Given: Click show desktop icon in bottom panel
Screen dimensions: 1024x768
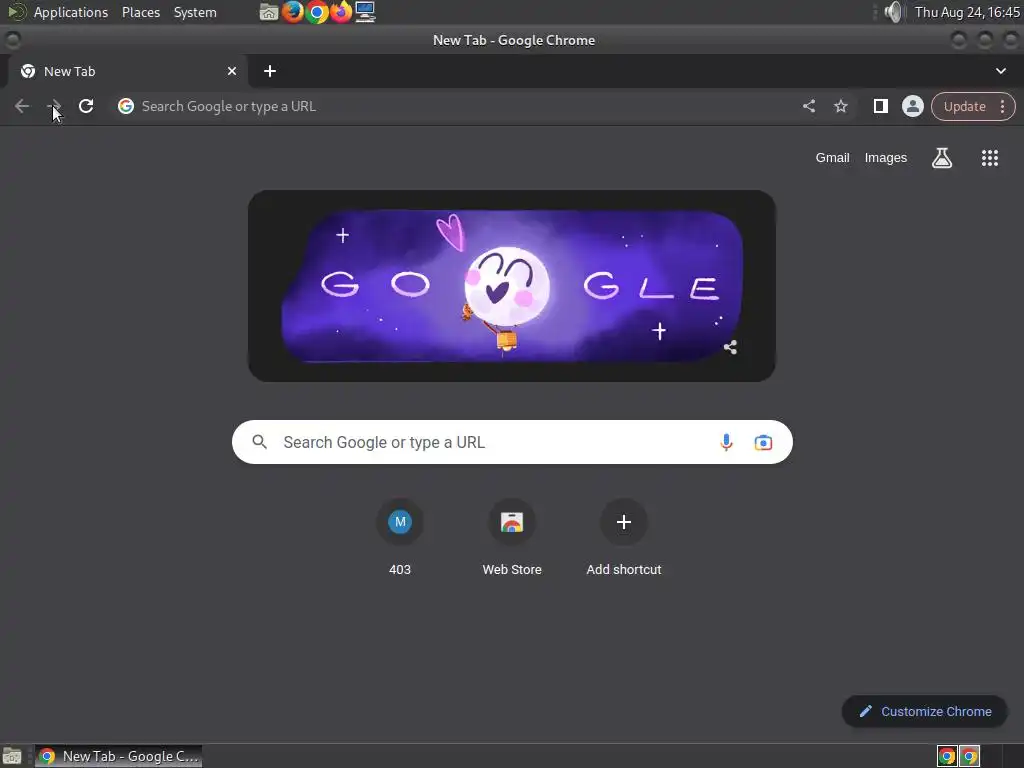Looking at the screenshot, I should coord(12,756).
